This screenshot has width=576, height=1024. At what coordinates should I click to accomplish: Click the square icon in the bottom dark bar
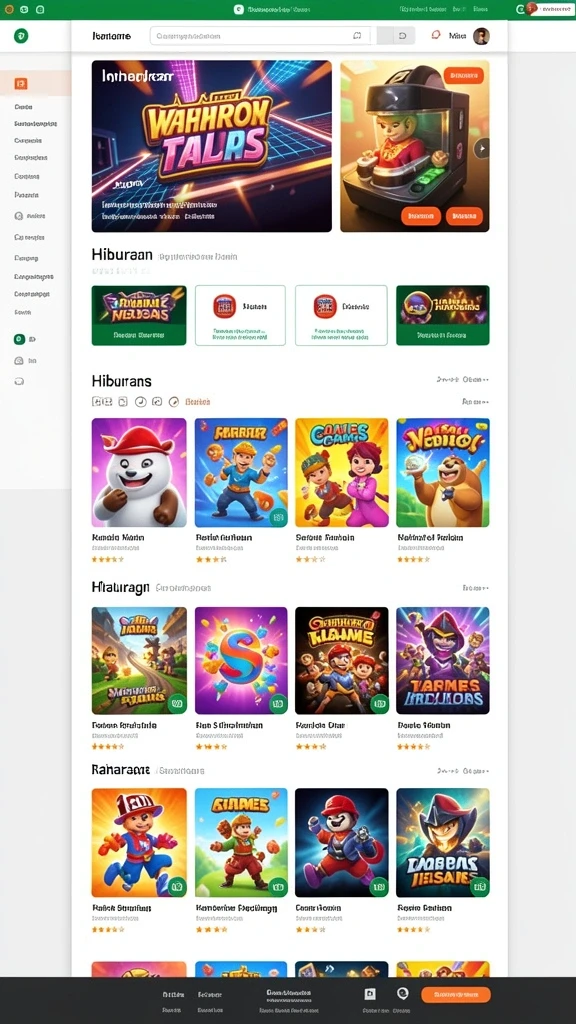click(370, 994)
